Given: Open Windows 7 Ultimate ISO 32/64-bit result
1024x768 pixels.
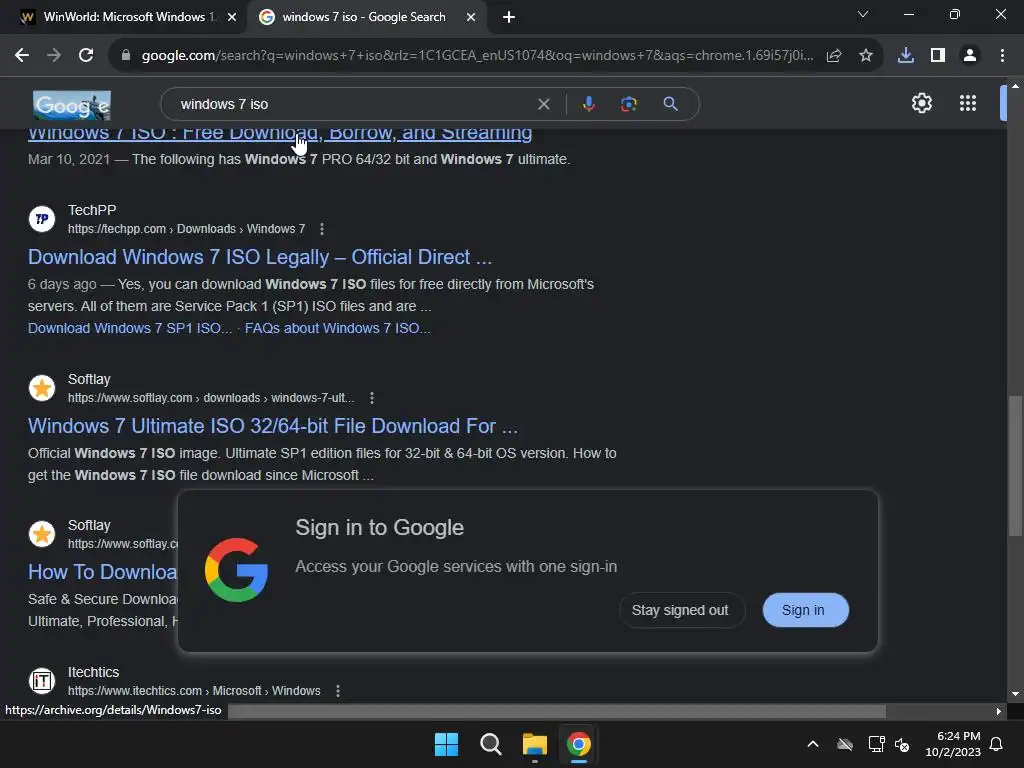Looking at the screenshot, I should [x=273, y=426].
